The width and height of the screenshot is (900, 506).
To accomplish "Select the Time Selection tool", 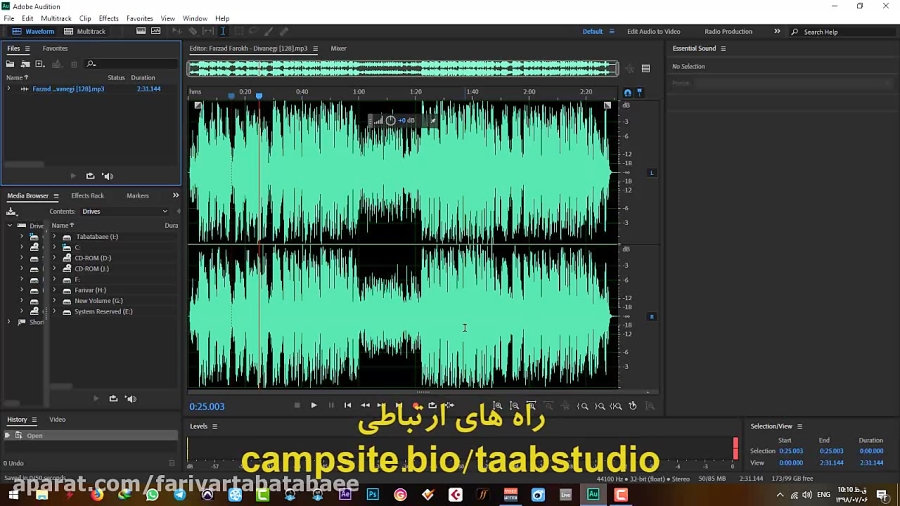I will 223,32.
